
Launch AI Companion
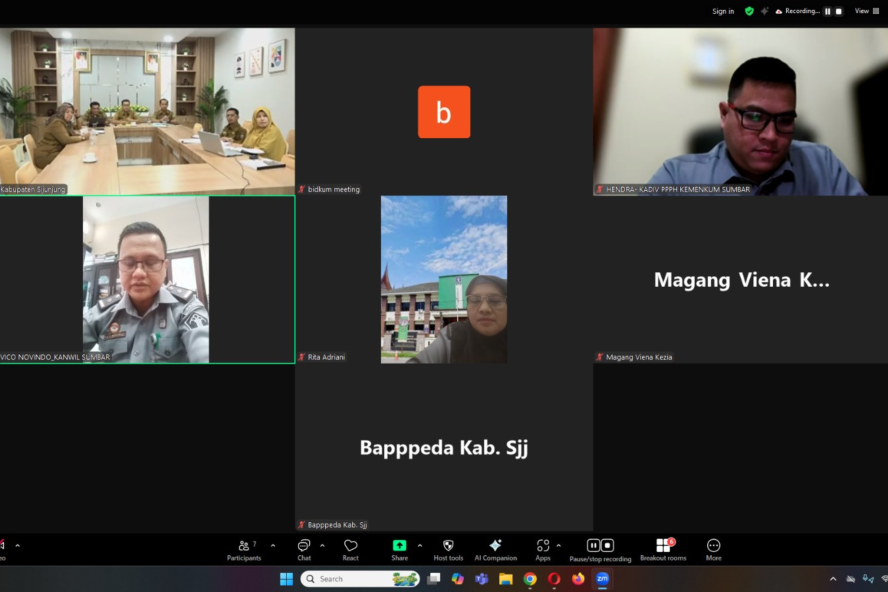tap(495, 549)
